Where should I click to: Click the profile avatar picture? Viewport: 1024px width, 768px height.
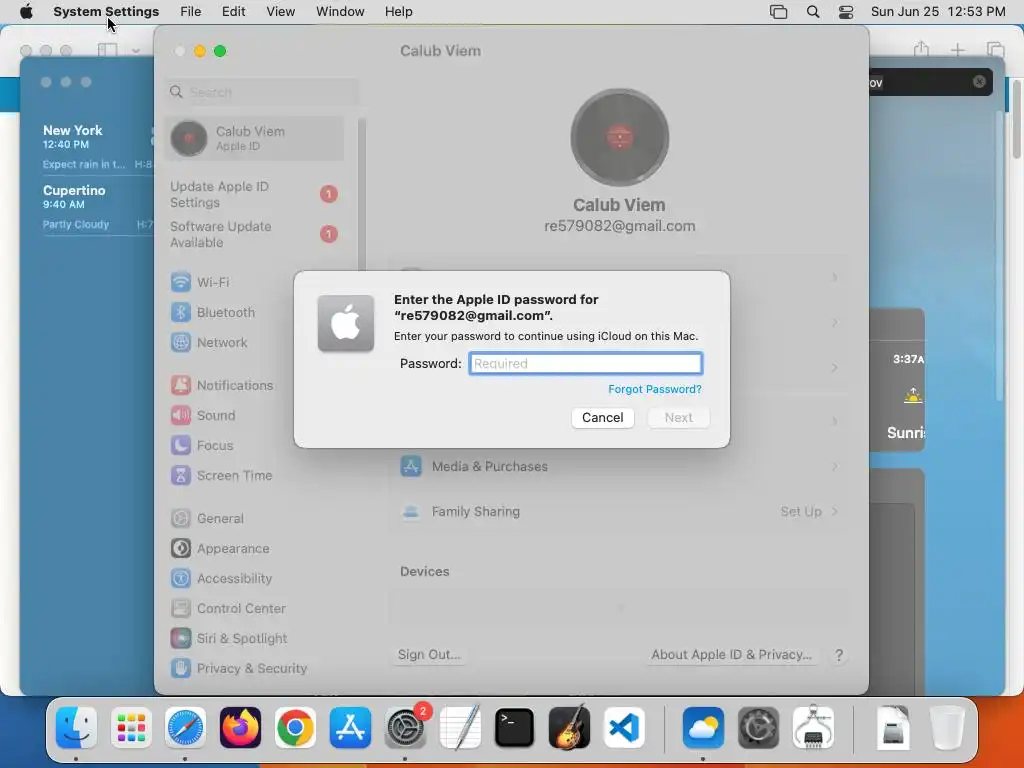click(x=619, y=138)
